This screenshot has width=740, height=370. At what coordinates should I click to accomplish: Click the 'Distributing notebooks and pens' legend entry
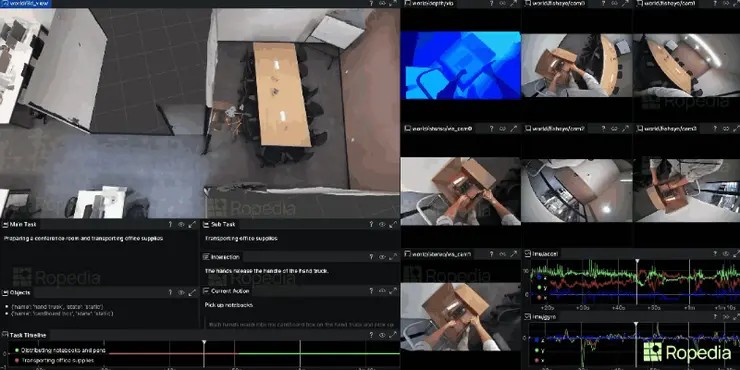pyautogui.click(x=59, y=351)
